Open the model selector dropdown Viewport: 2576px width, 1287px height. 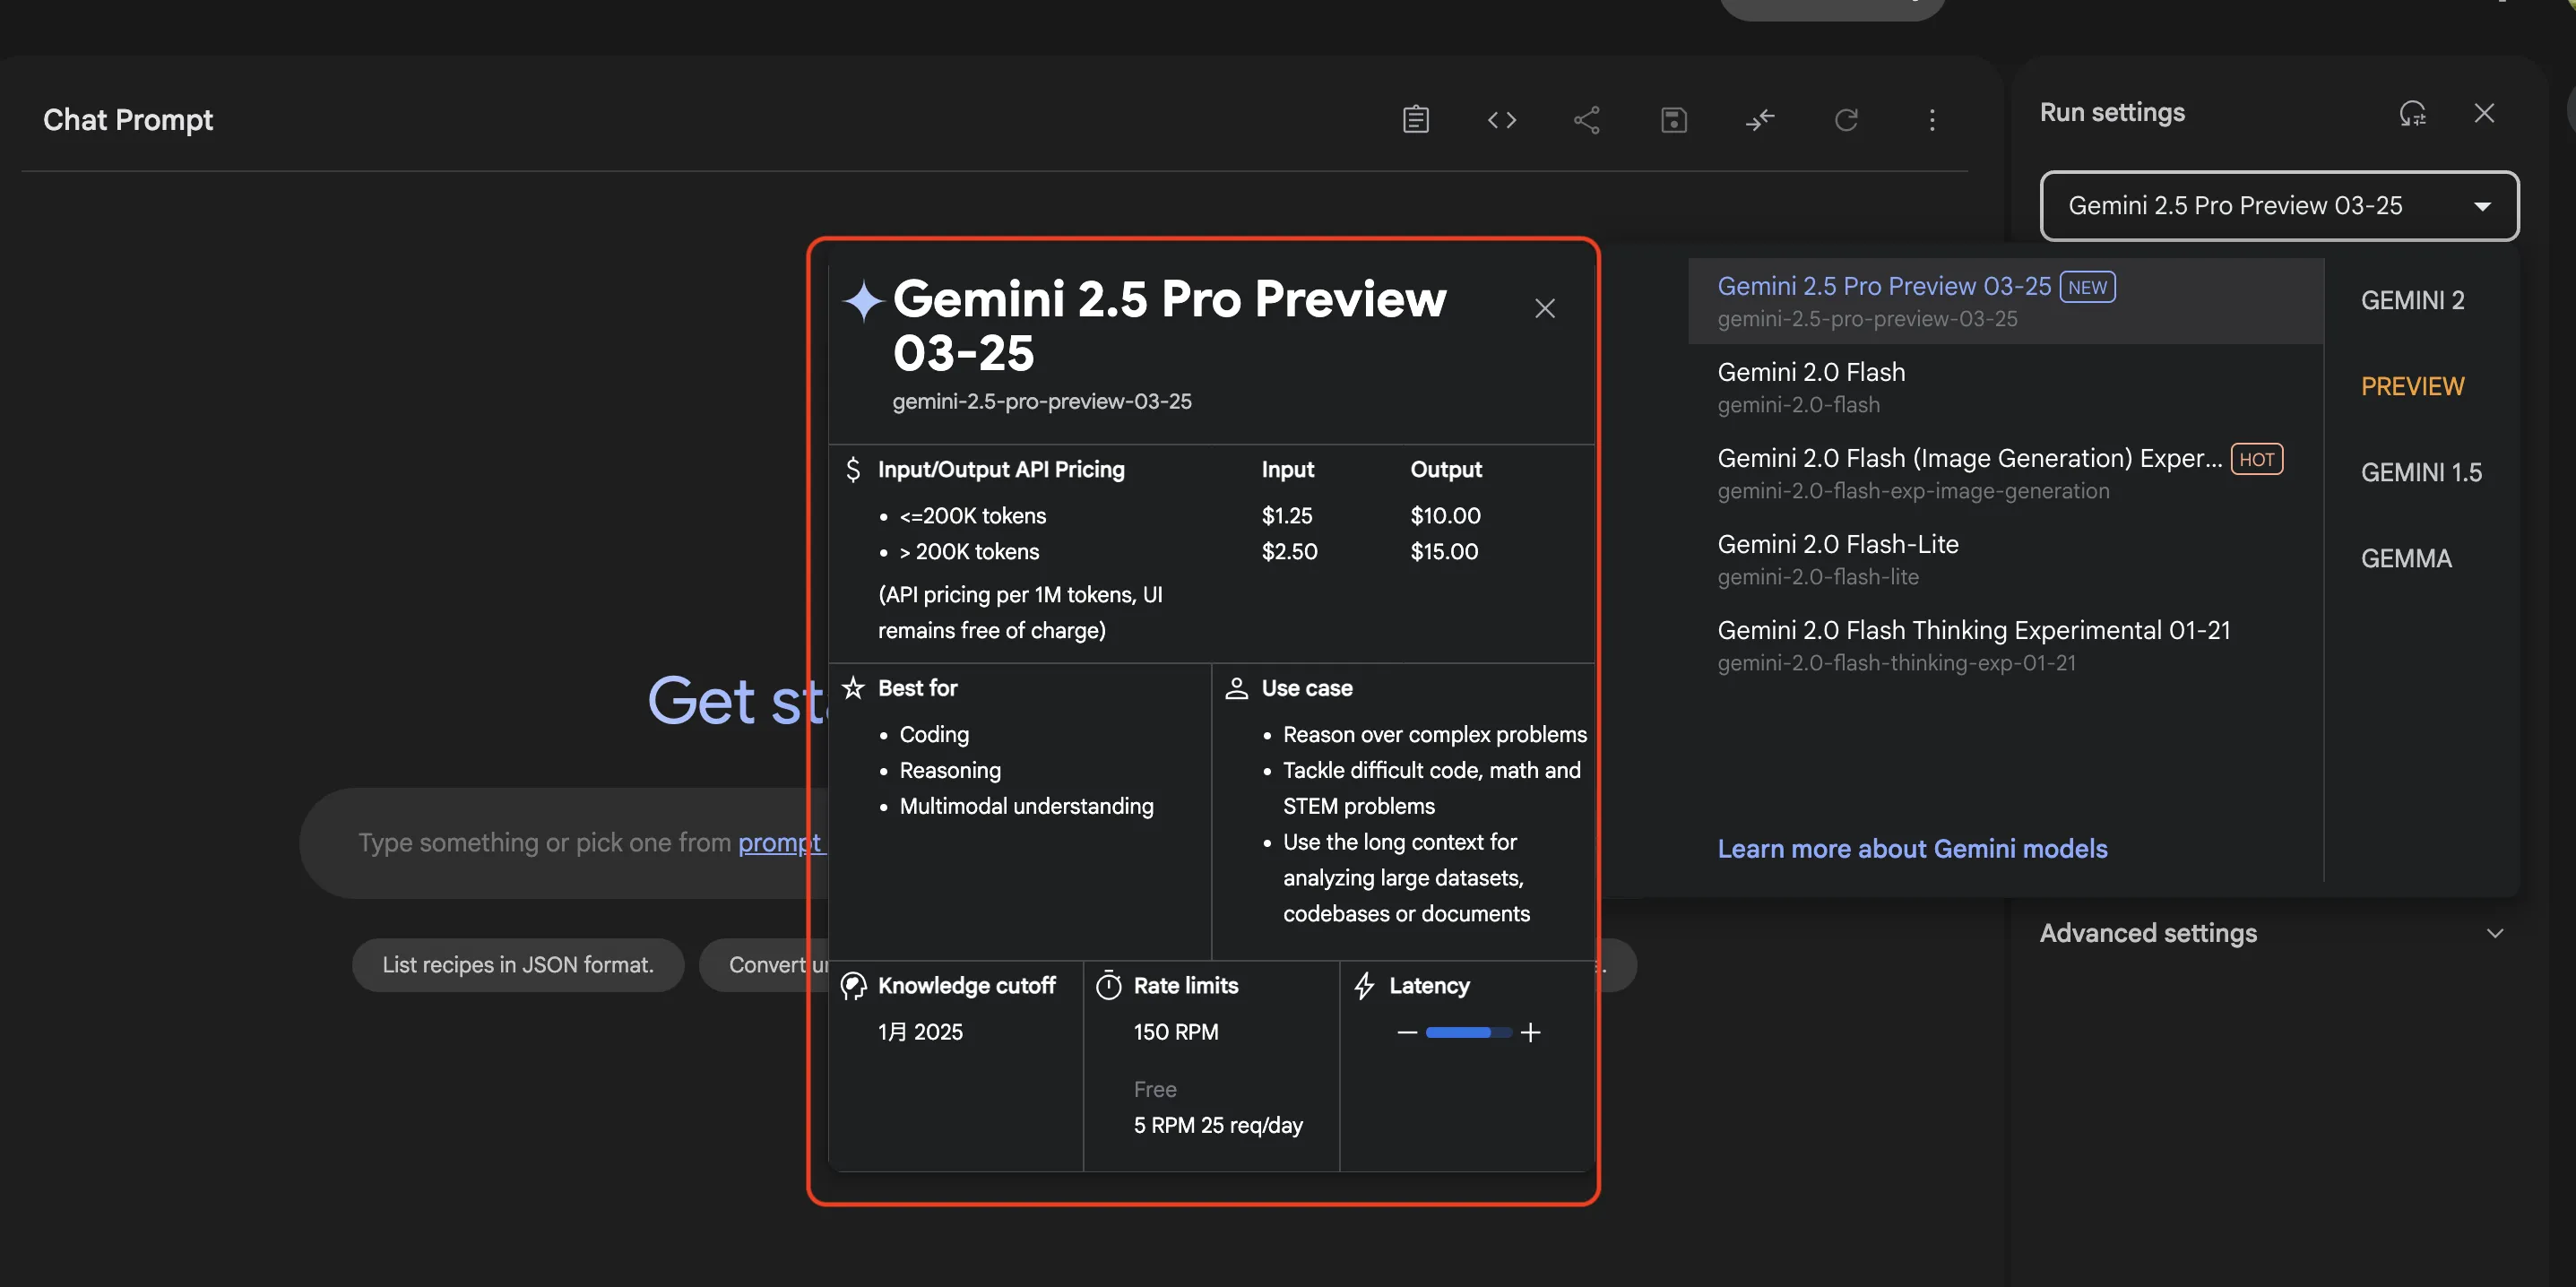2279,206
